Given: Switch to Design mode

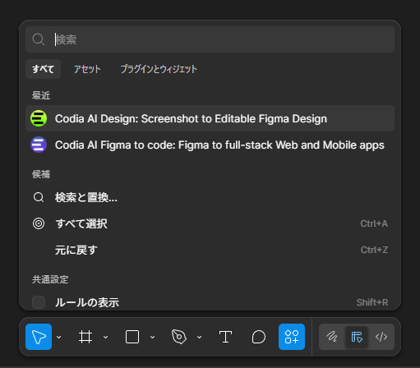Looking at the screenshot, I should point(357,337).
